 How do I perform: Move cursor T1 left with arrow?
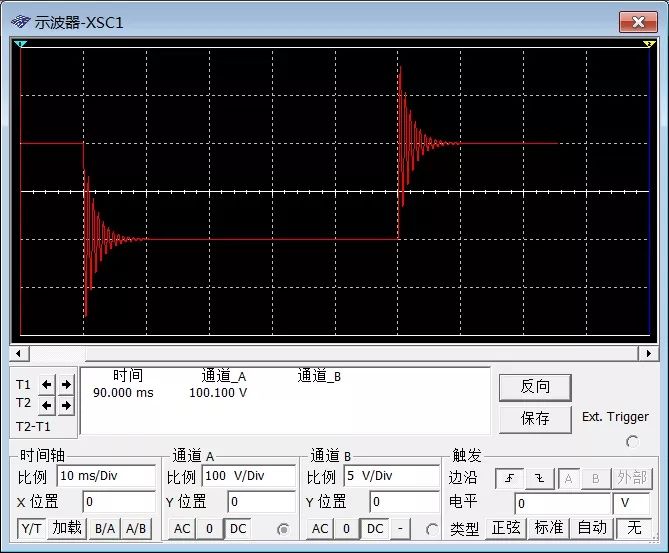pos(47,384)
